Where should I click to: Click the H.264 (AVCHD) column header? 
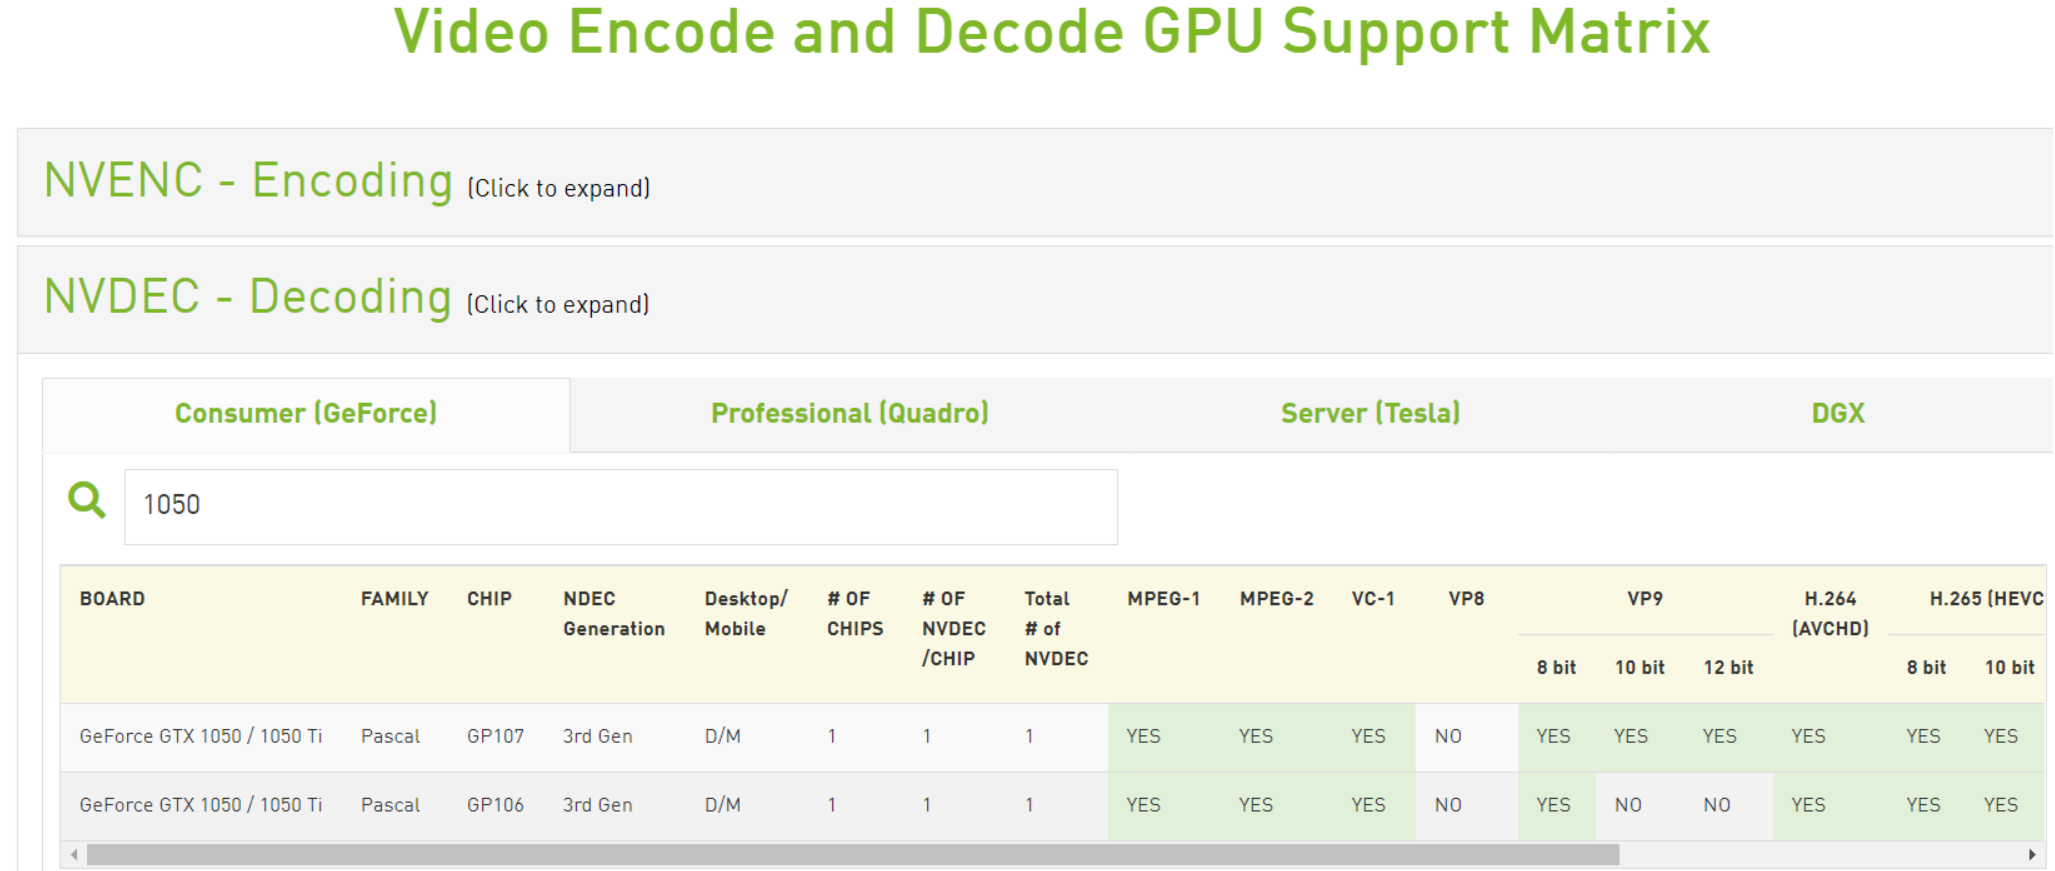1830,614
